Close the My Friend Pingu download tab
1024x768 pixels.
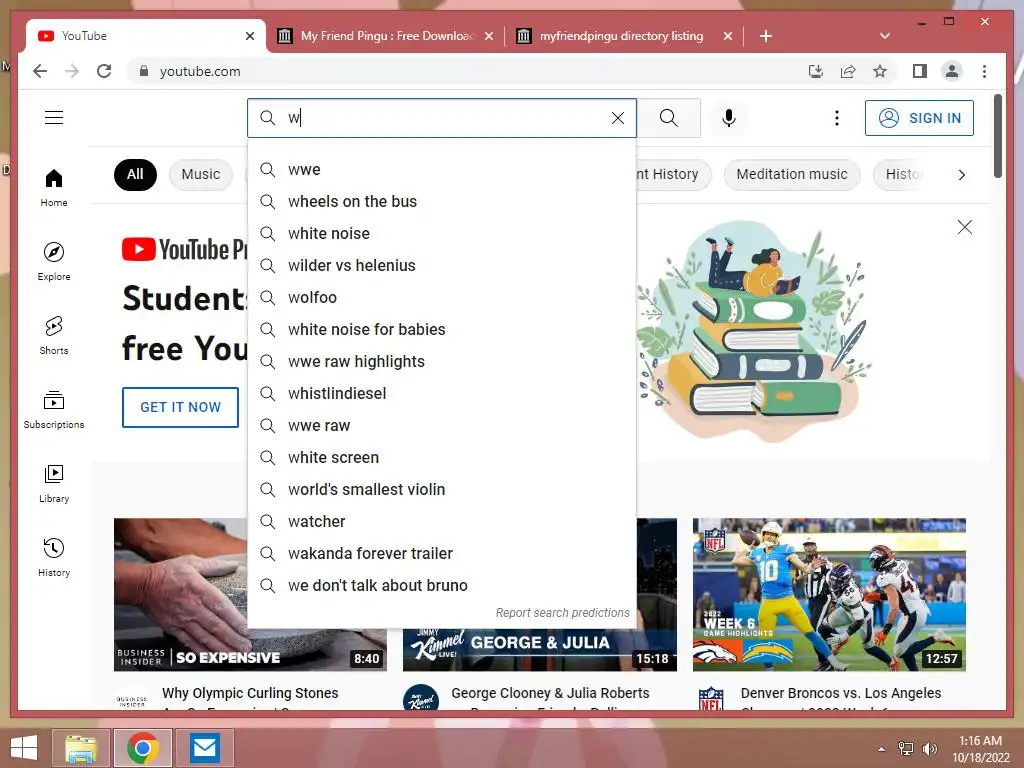tap(489, 36)
